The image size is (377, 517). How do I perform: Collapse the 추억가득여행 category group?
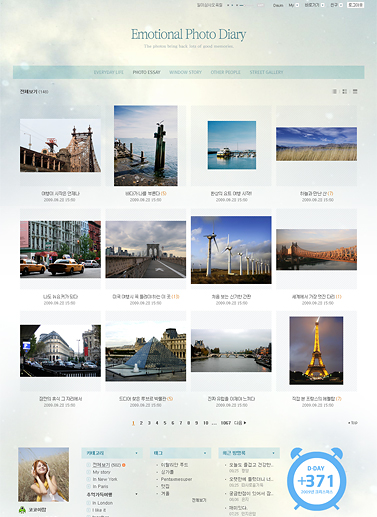coord(136,494)
